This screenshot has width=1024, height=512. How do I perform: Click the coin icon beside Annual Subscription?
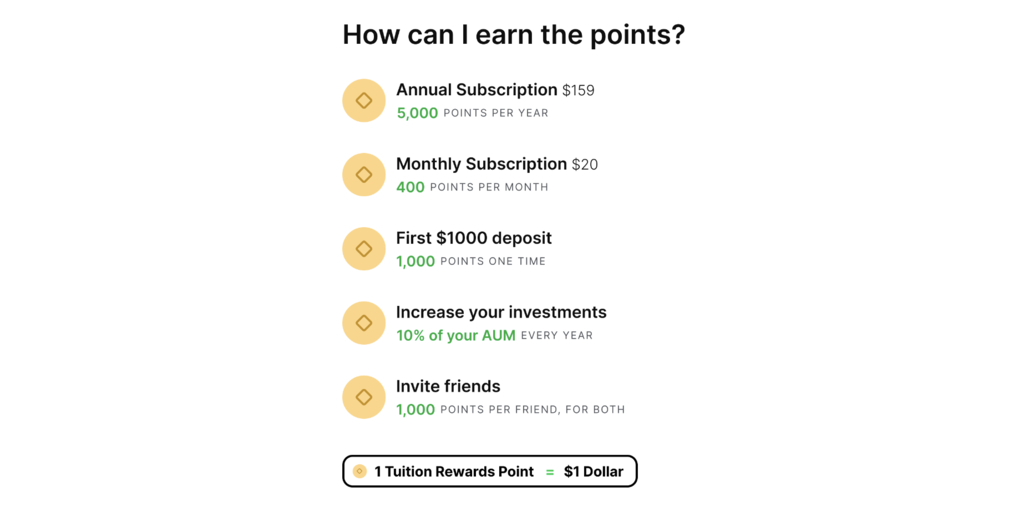point(364,101)
